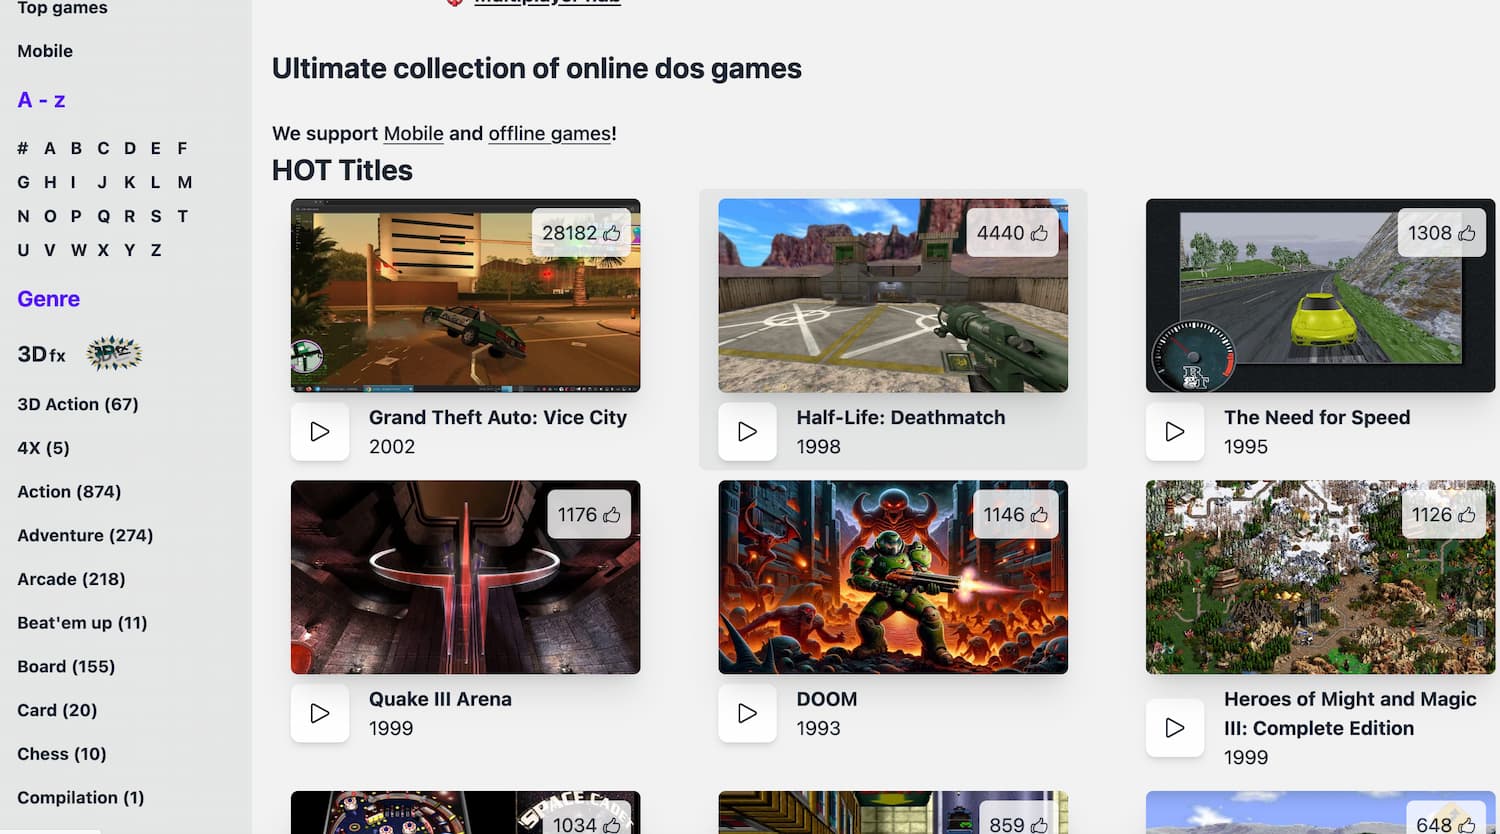Filter by letter X
The height and width of the screenshot is (834, 1500).
click(103, 250)
